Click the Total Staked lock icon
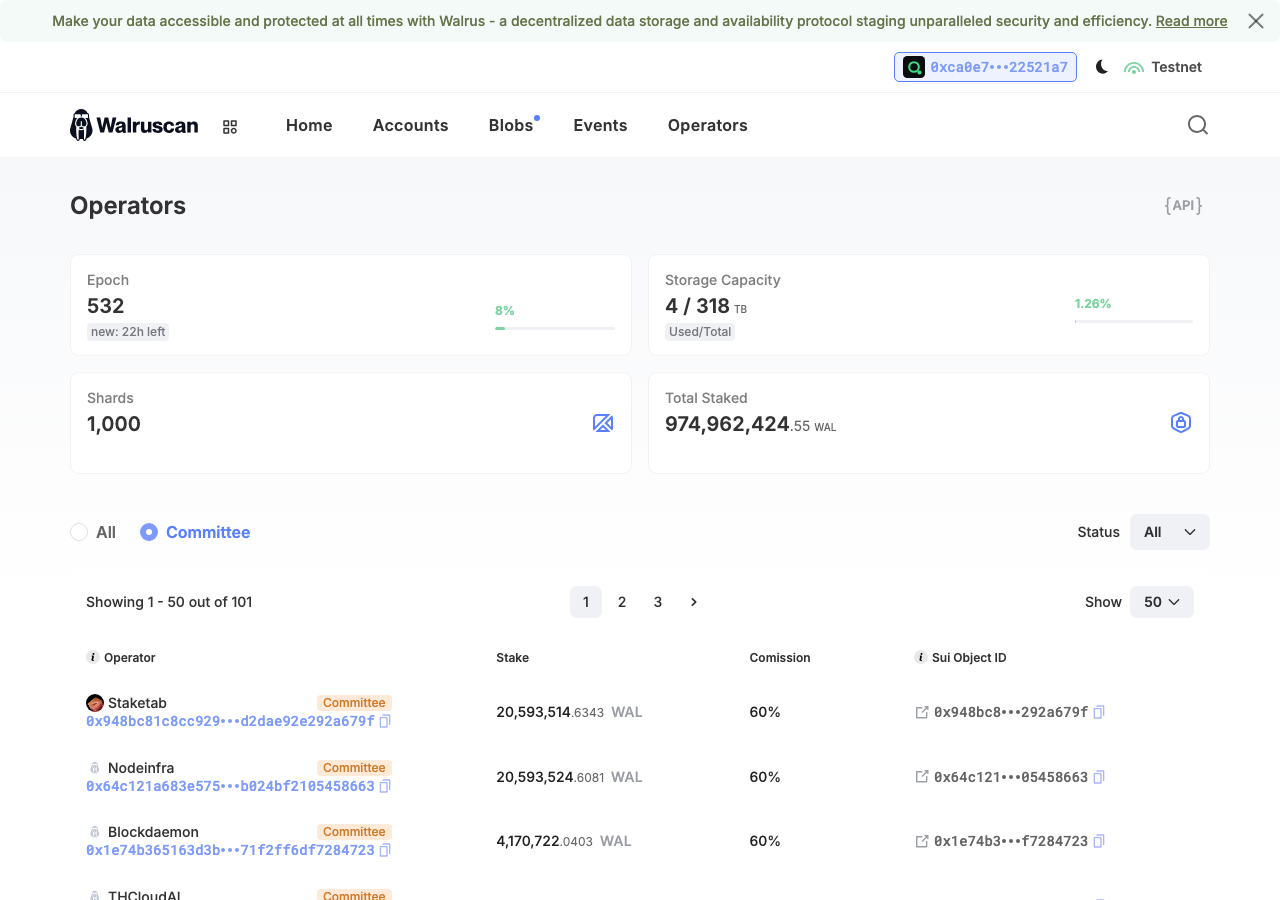 tap(1181, 423)
